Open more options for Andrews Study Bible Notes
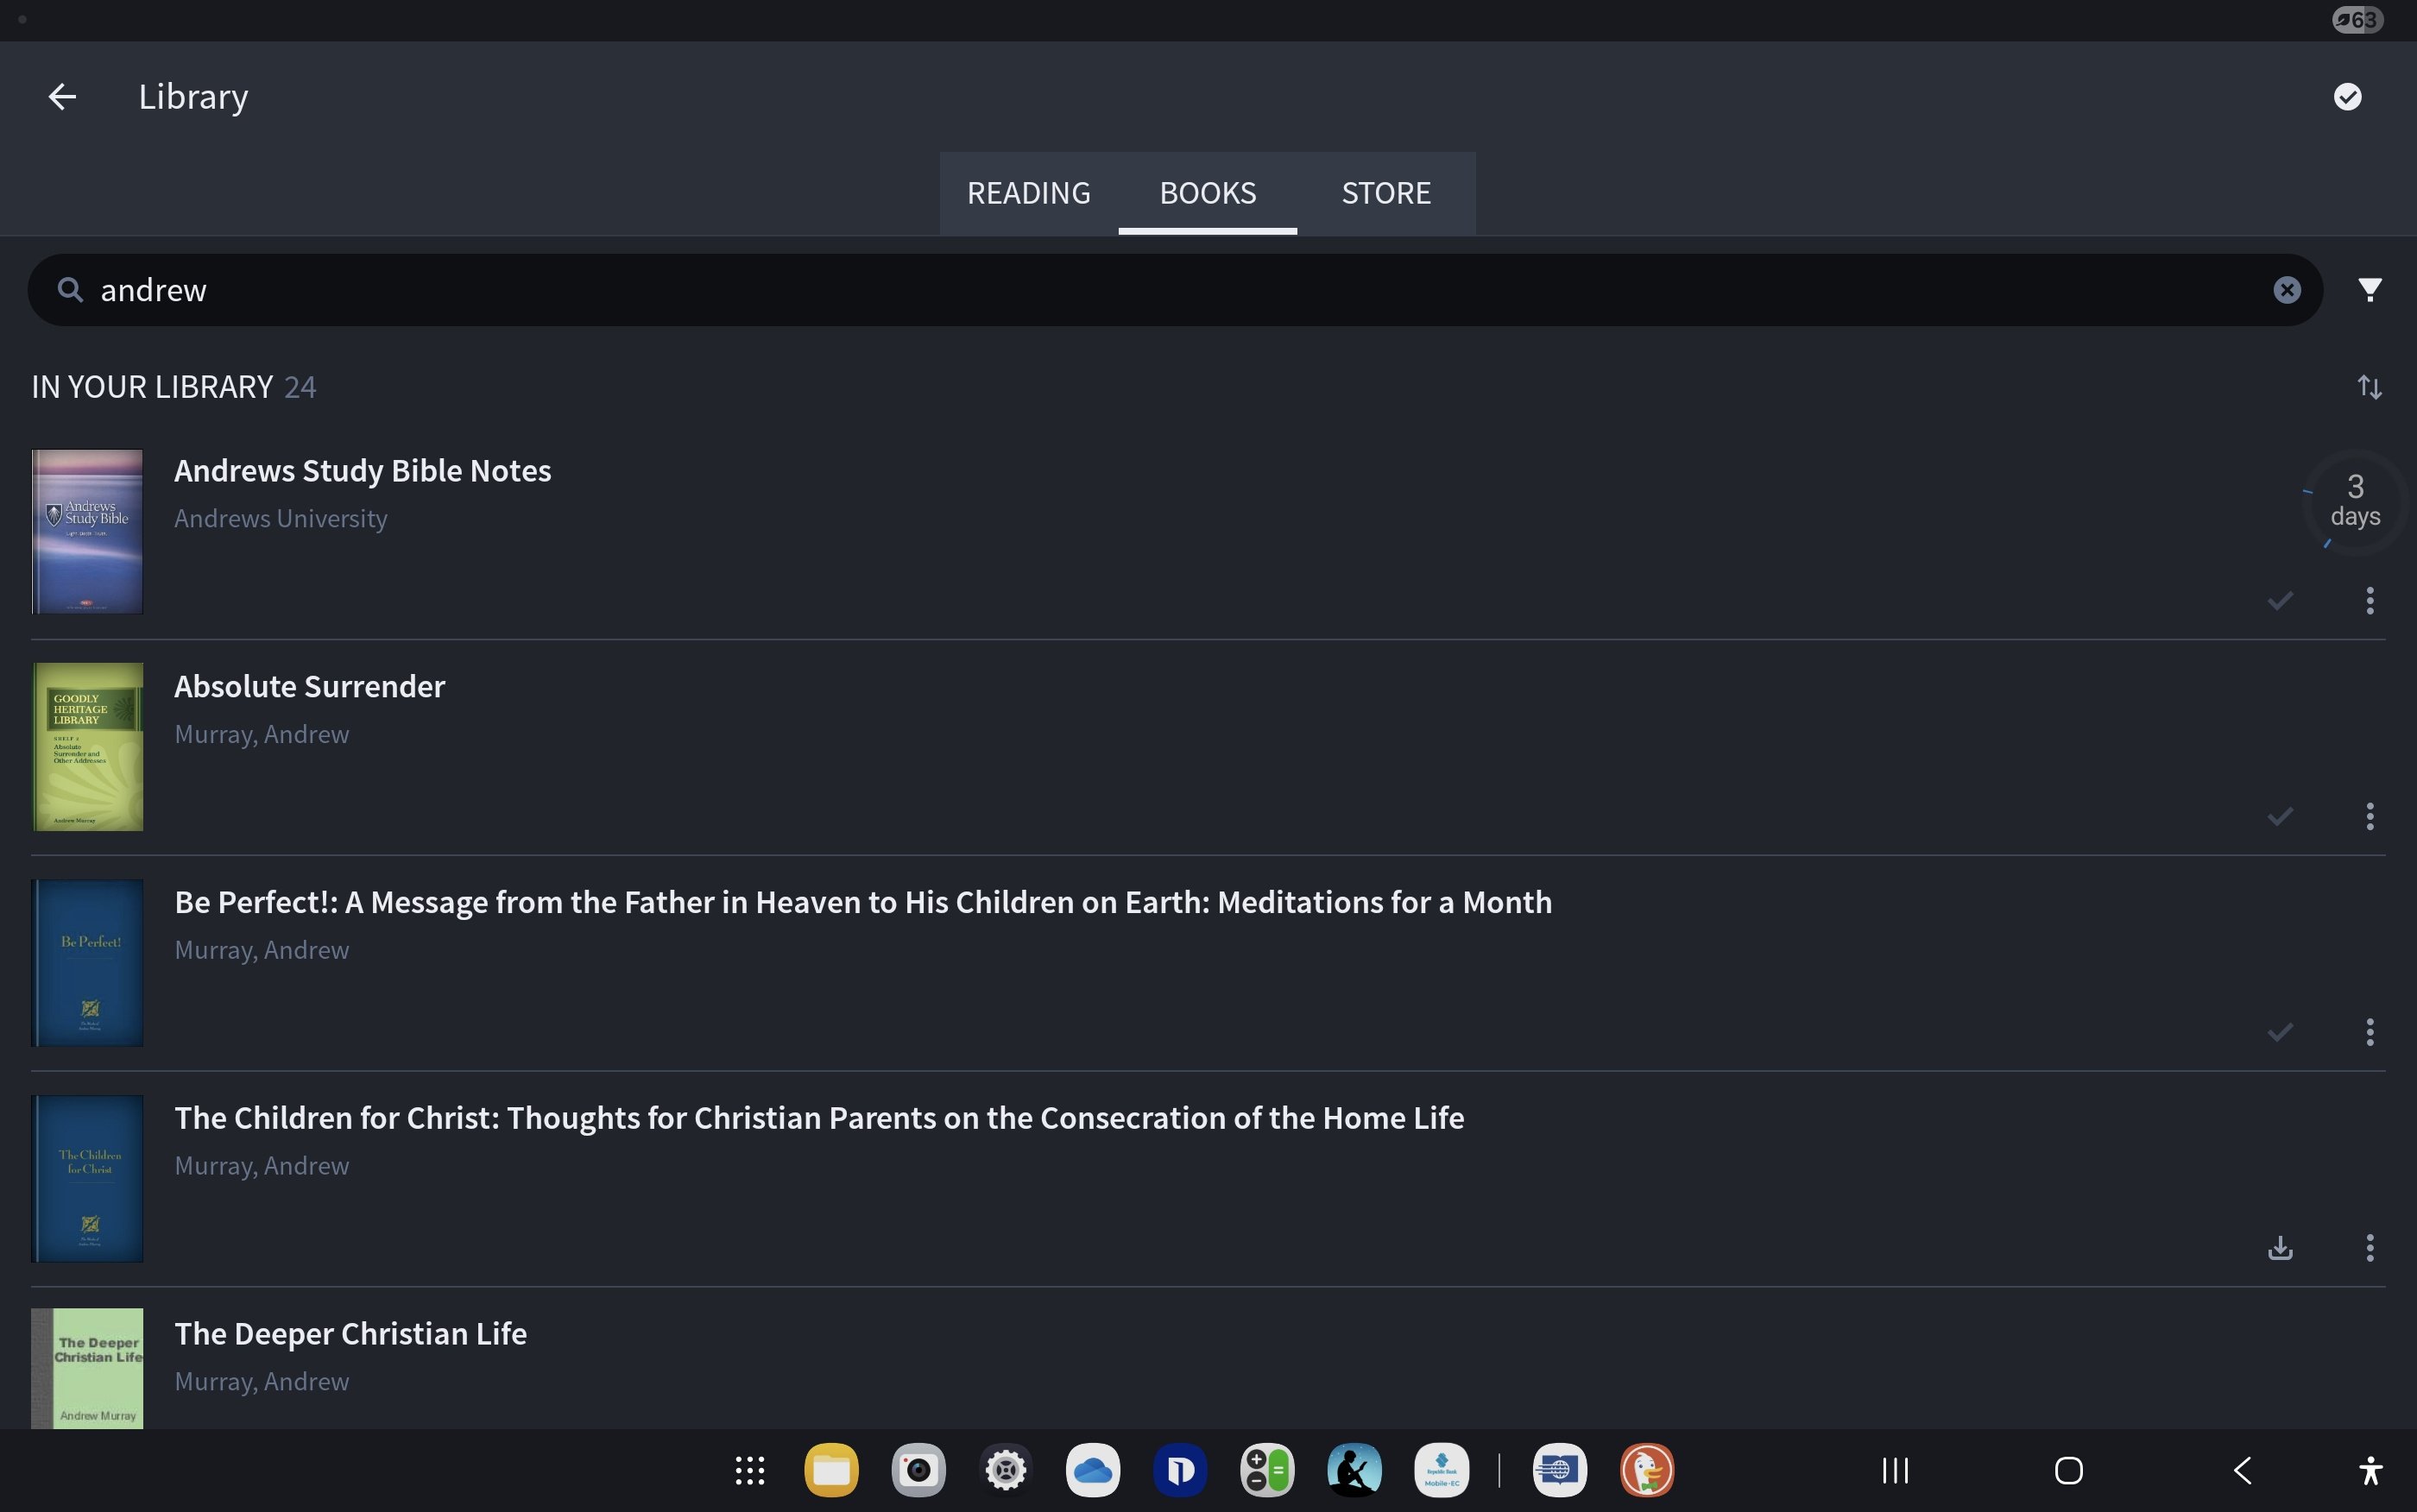Screen dimensions: 2417x1512 2369,601
